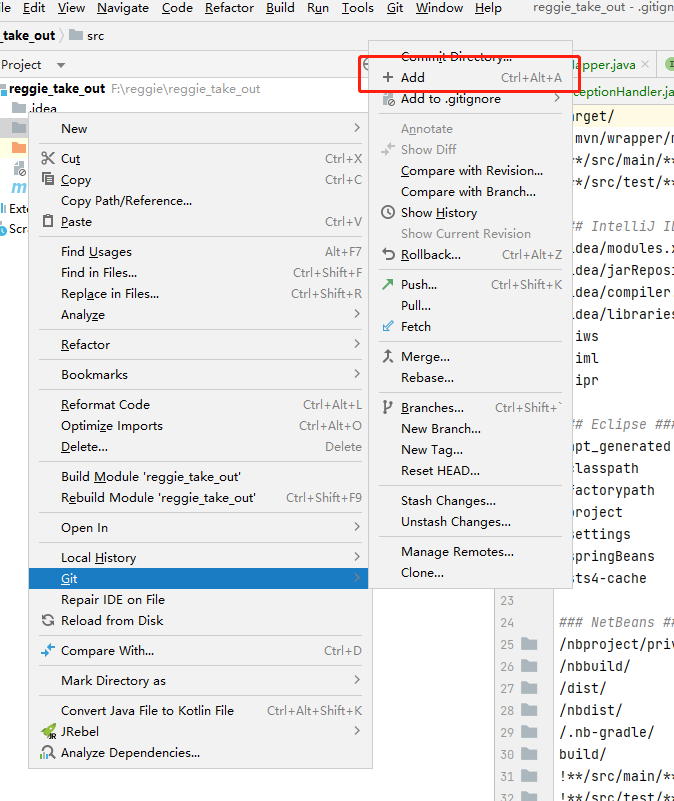The image size is (674, 801).
Task: Click the Analyze Dependencies chart icon
Action: coord(48,752)
